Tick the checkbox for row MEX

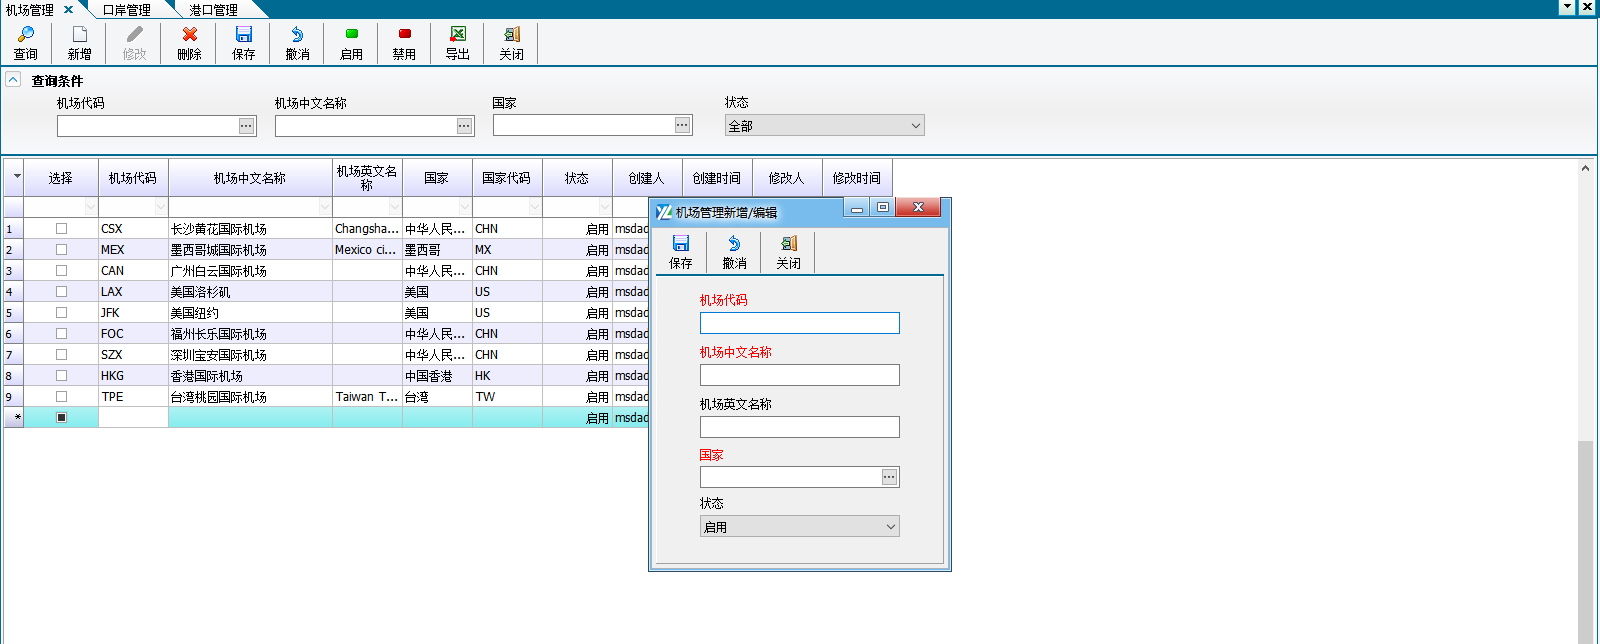[61, 250]
